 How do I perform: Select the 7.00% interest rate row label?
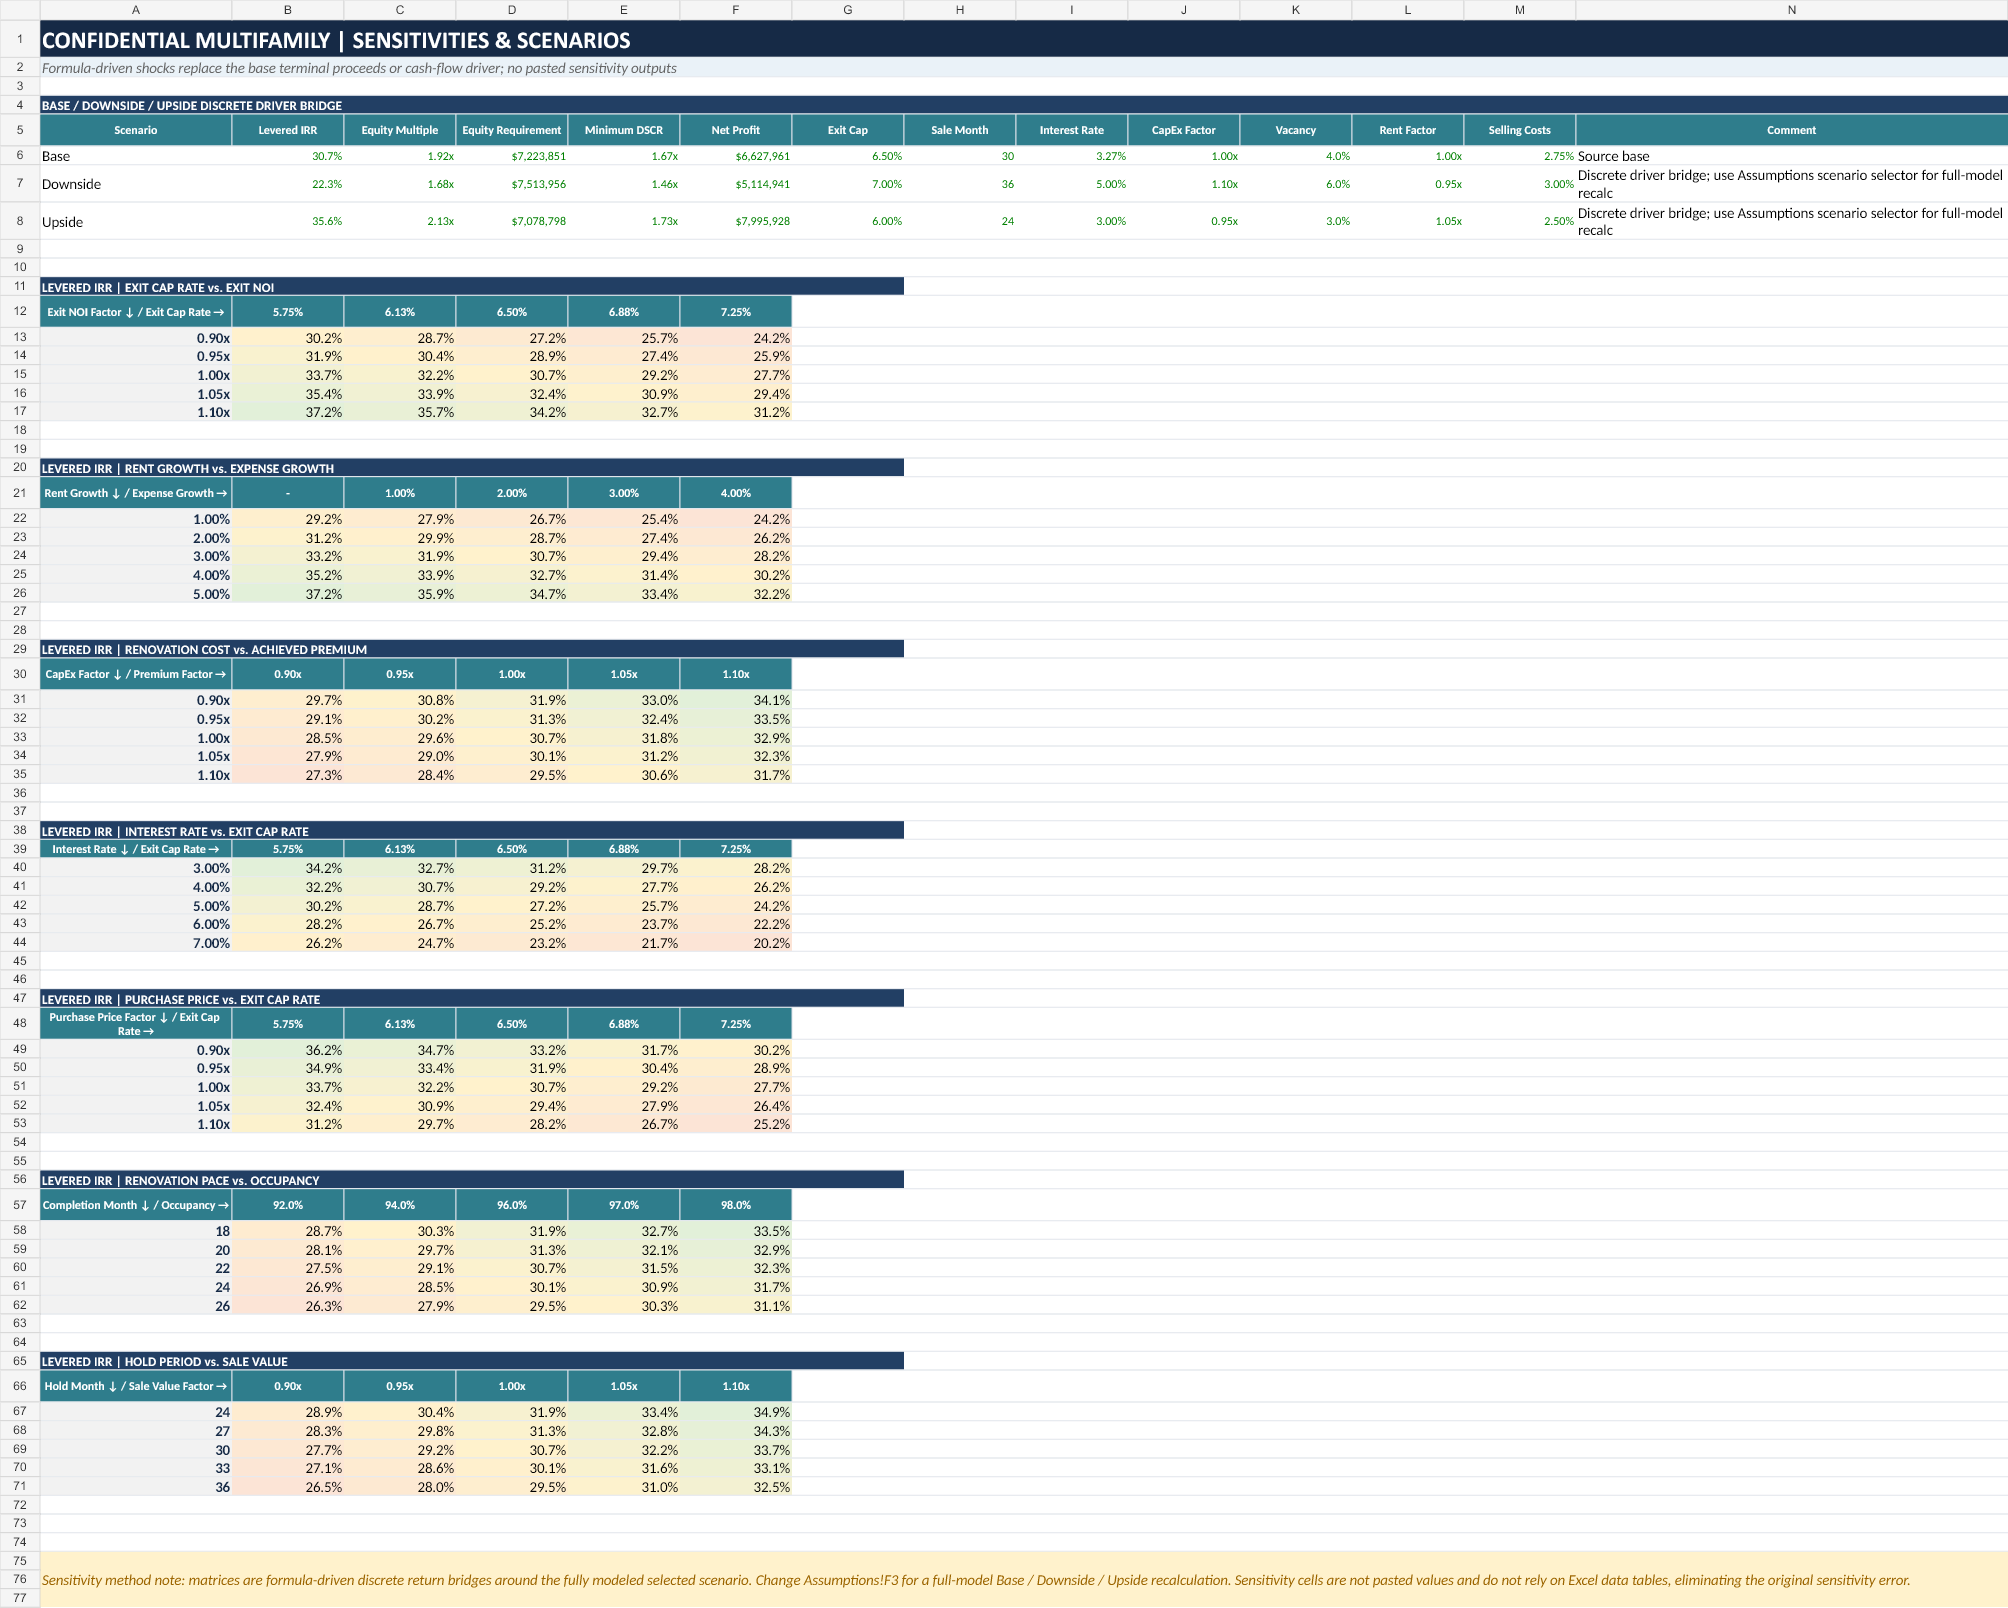136,943
